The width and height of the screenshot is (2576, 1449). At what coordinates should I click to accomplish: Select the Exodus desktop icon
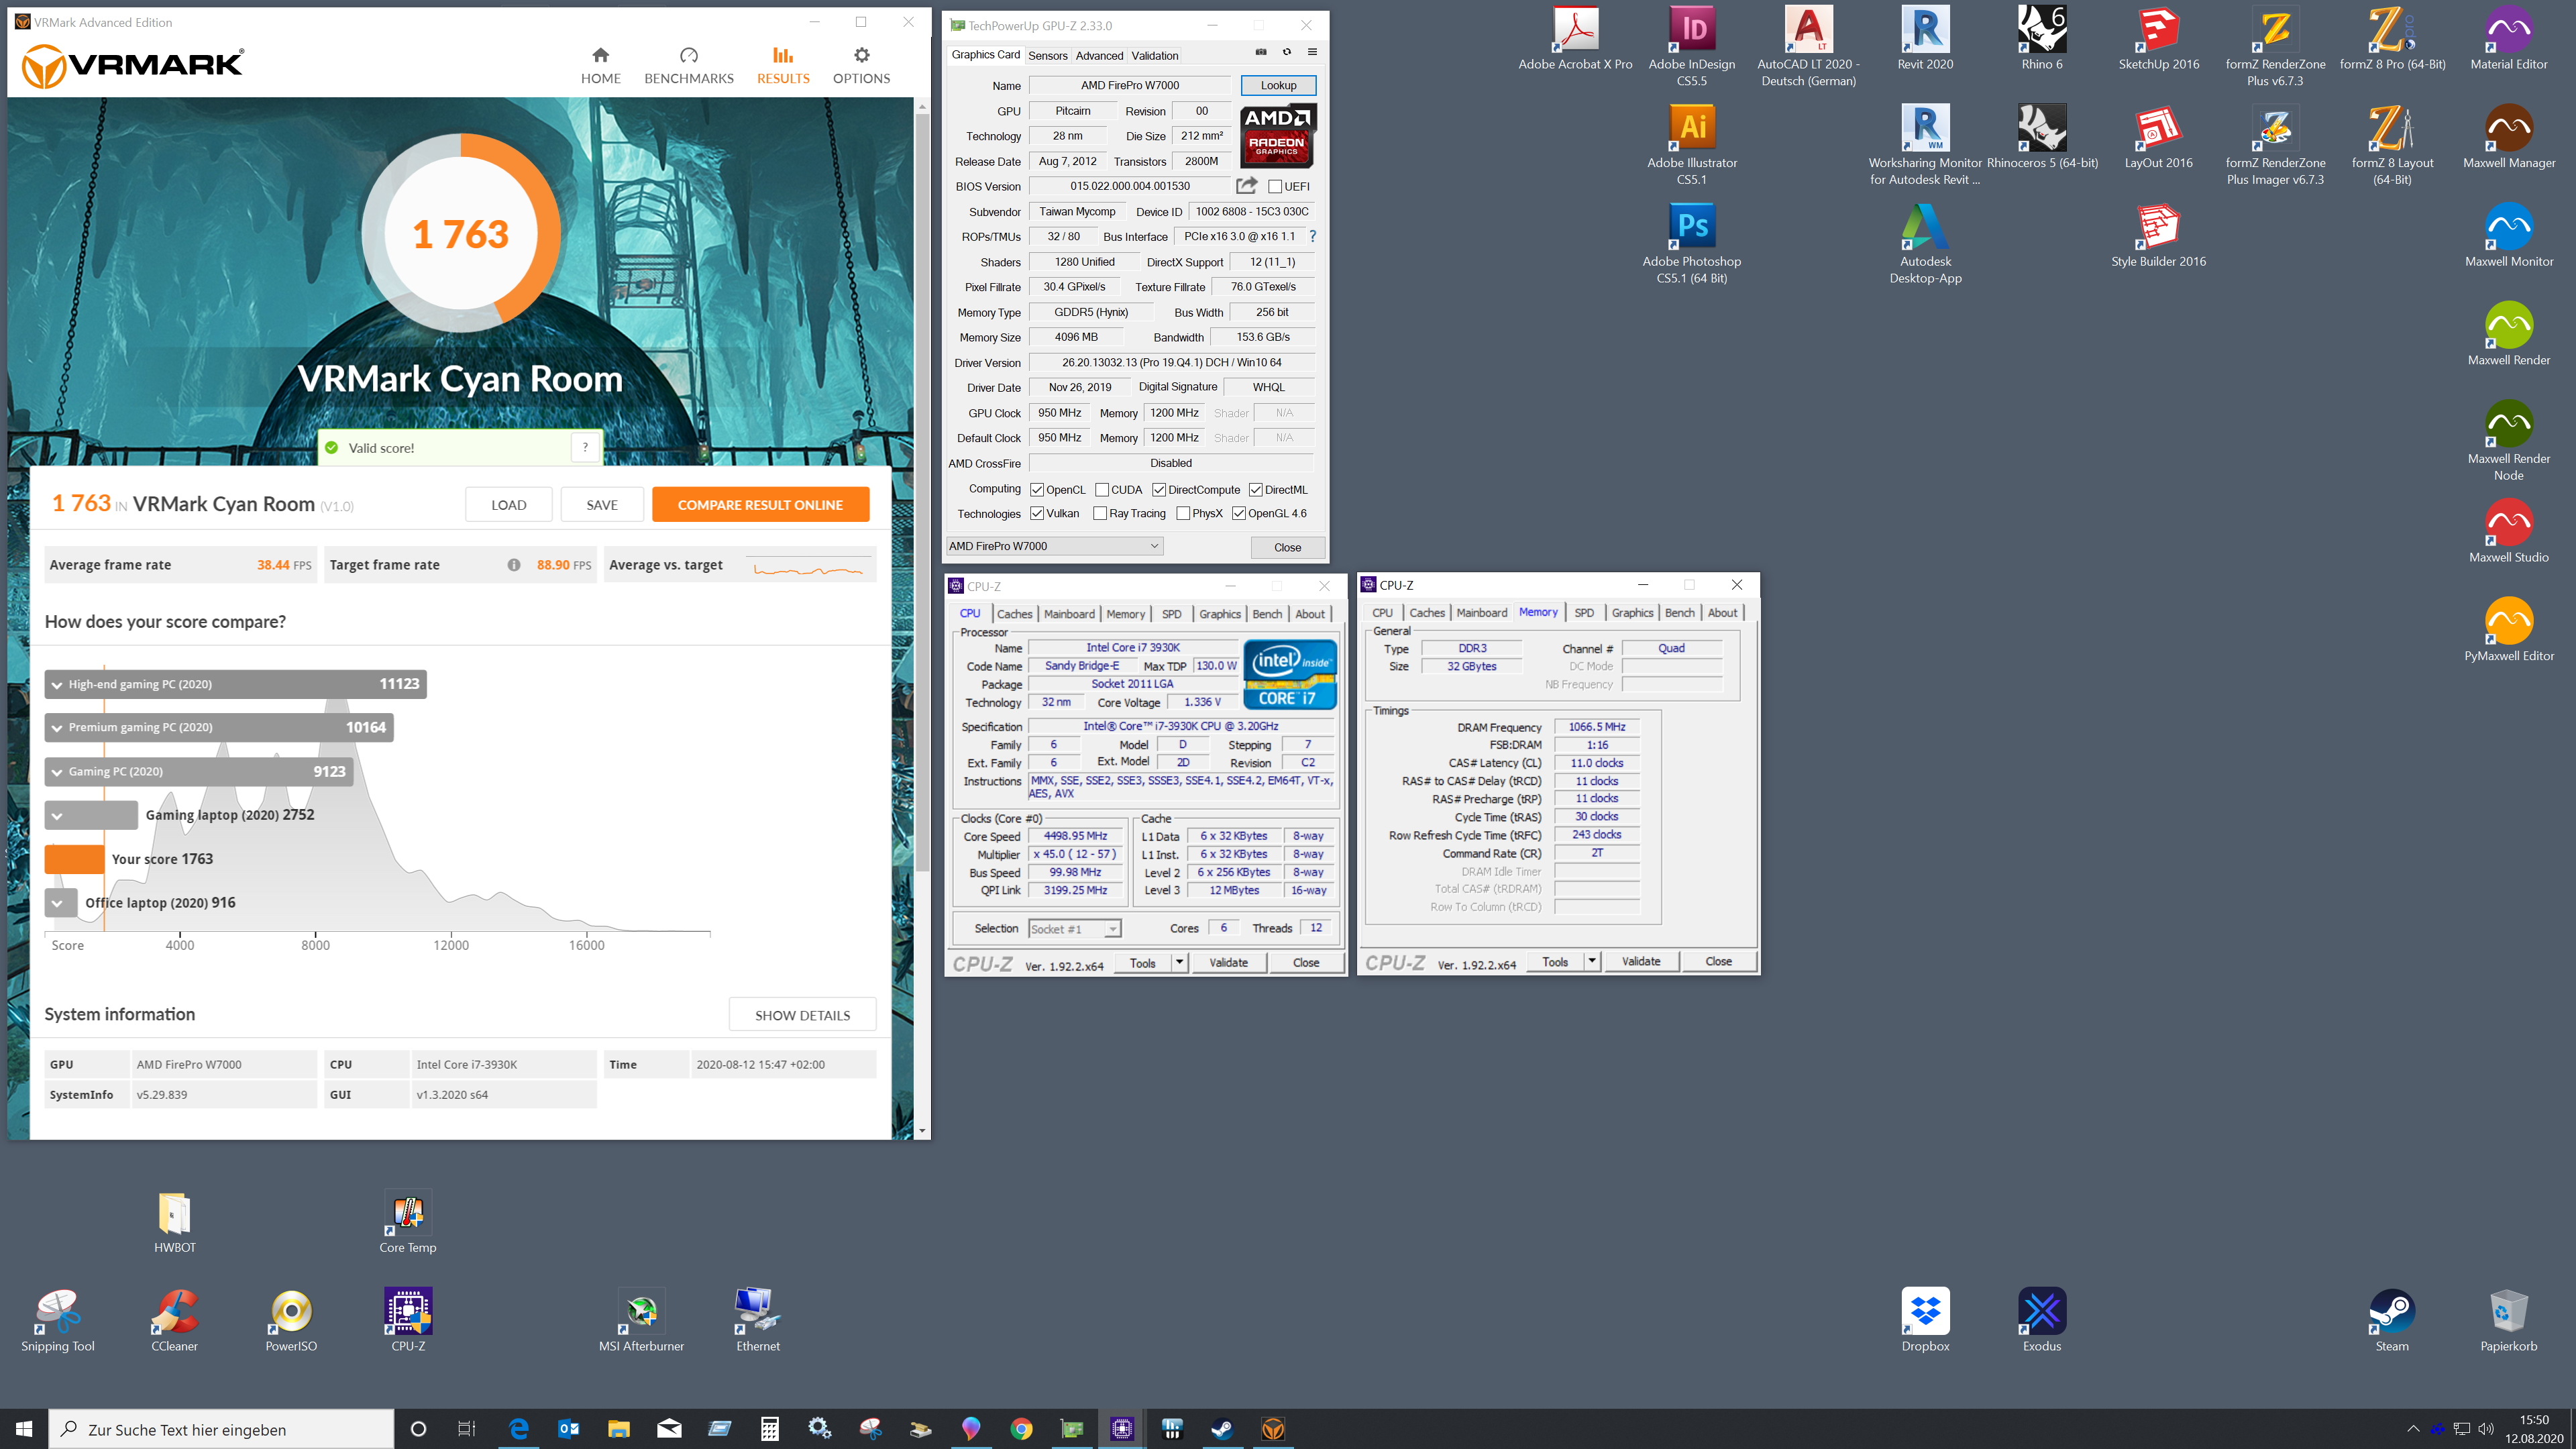[2041, 1320]
